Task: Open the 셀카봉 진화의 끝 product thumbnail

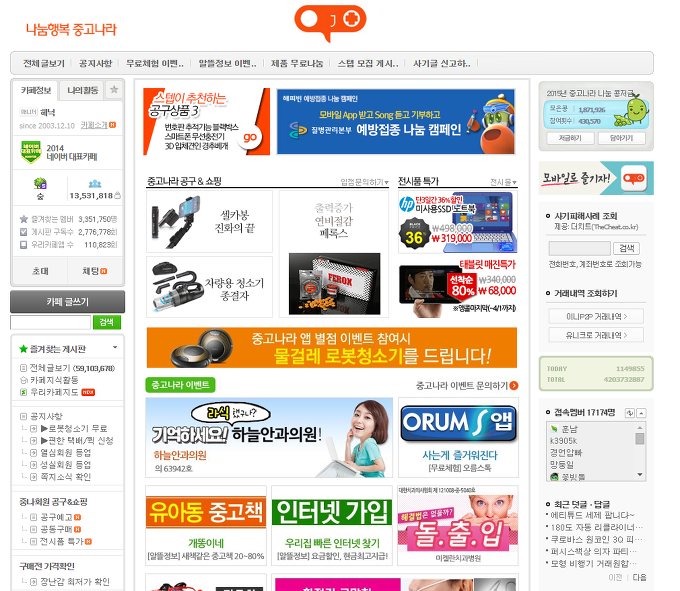Action: 209,221
